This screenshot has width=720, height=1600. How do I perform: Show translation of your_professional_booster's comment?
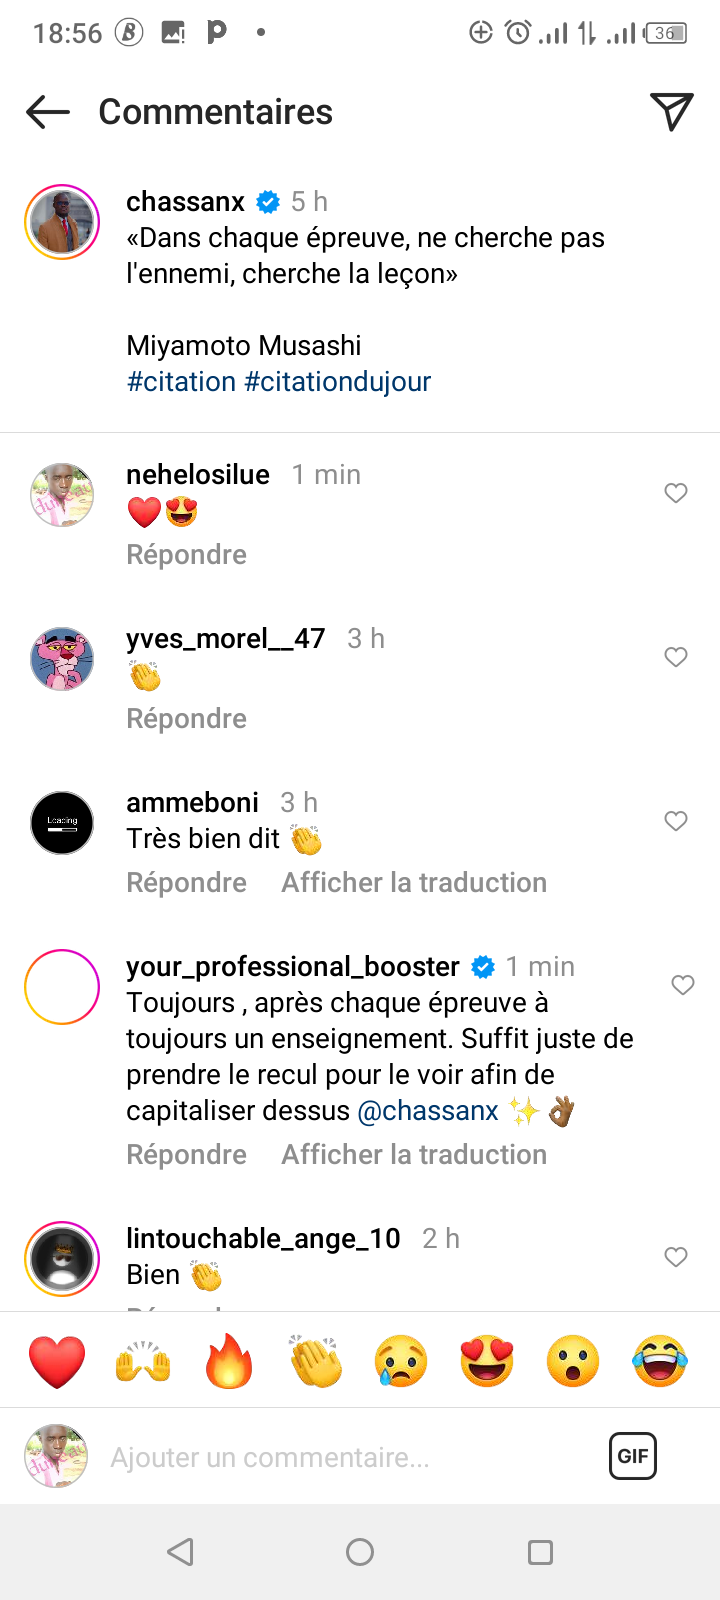(414, 1155)
